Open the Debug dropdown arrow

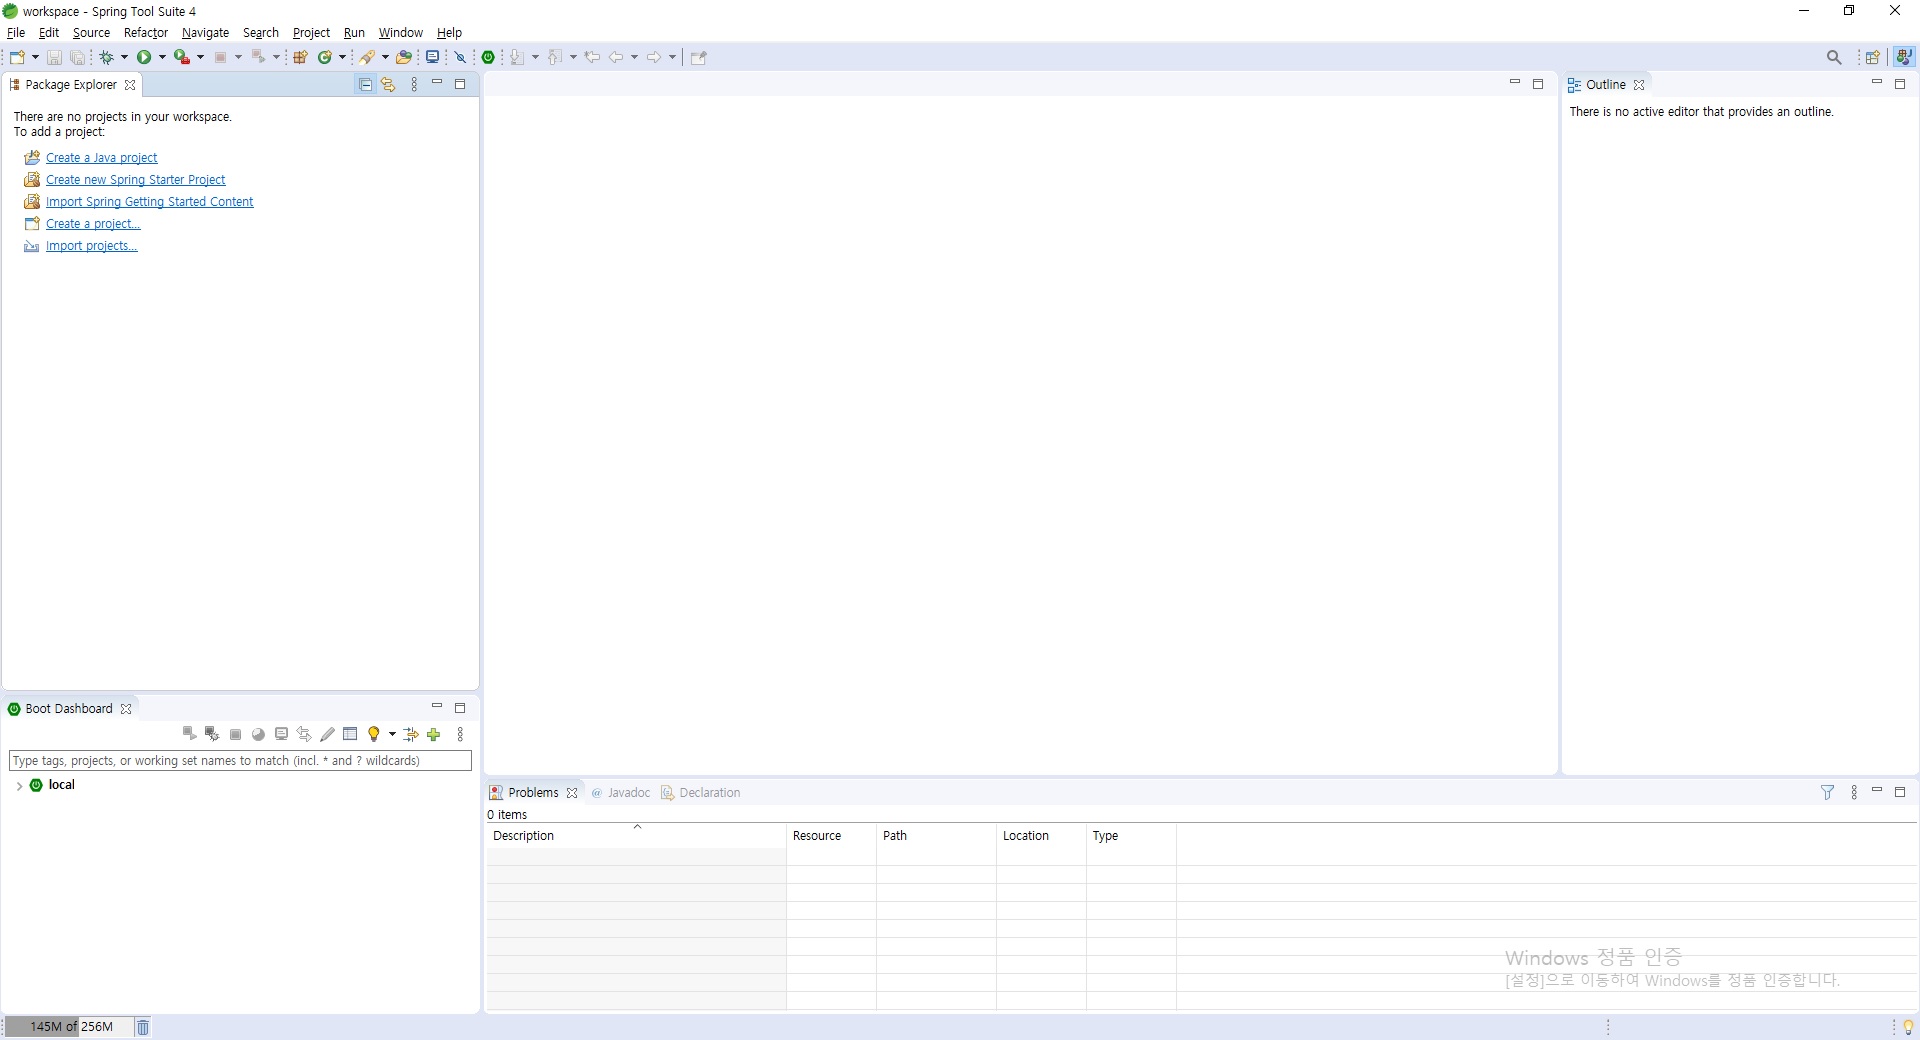pos(124,57)
